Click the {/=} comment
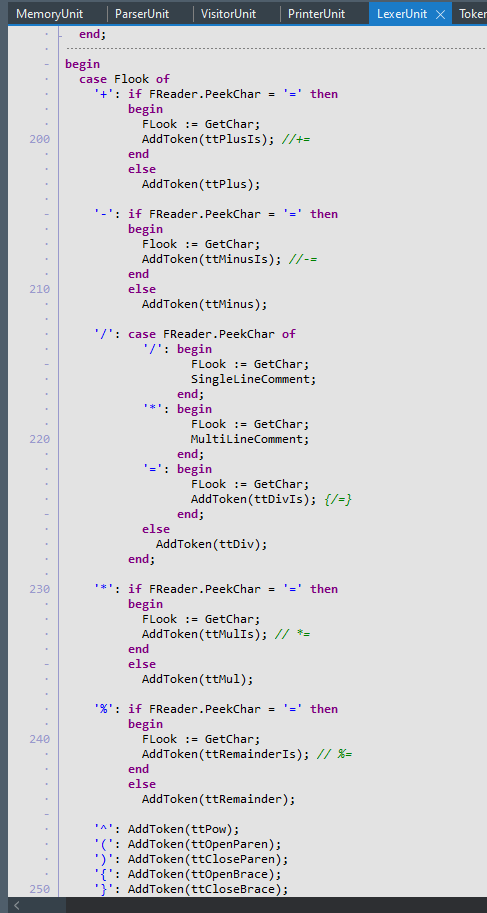The image size is (487, 913). pyautogui.click(x=338, y=499)
